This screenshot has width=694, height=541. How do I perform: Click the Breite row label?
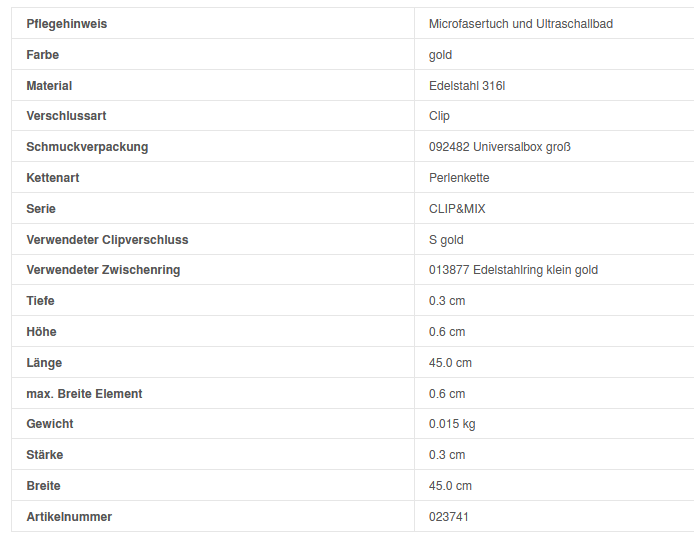coord(43,486)
